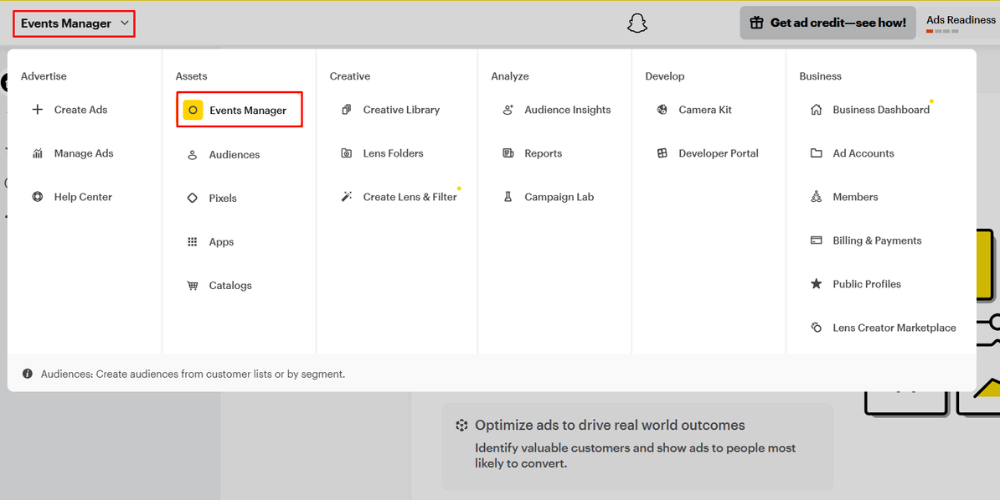Viewport: 1000px width, 500px height.
Task: Click the folder icon beside Ad Accounts
Action: (816, 153)
